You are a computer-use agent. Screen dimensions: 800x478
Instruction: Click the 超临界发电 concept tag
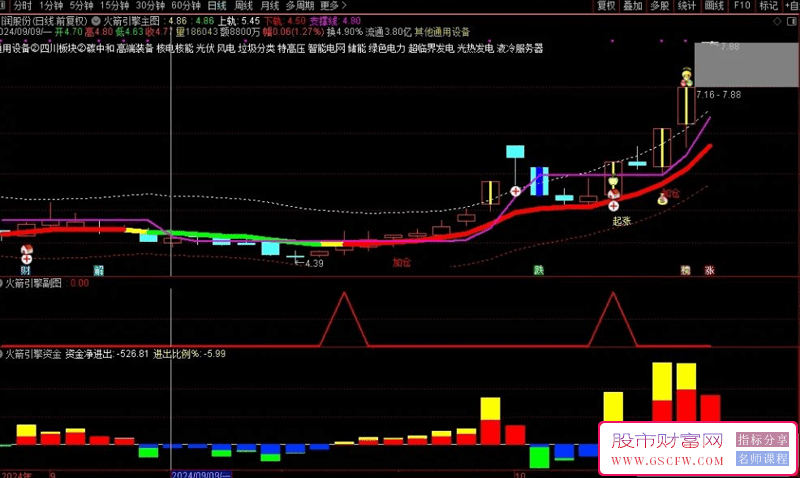[431, 48]
